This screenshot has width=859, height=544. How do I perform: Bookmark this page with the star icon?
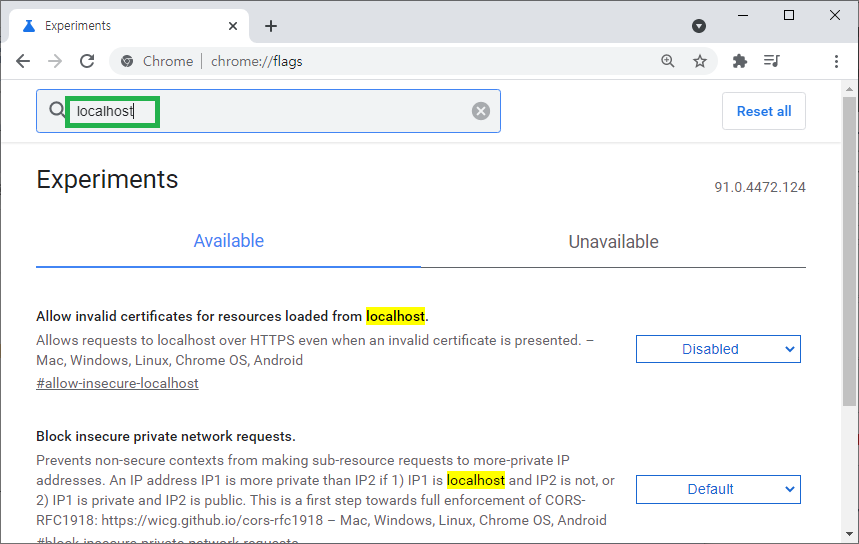(x=700, y=61)
